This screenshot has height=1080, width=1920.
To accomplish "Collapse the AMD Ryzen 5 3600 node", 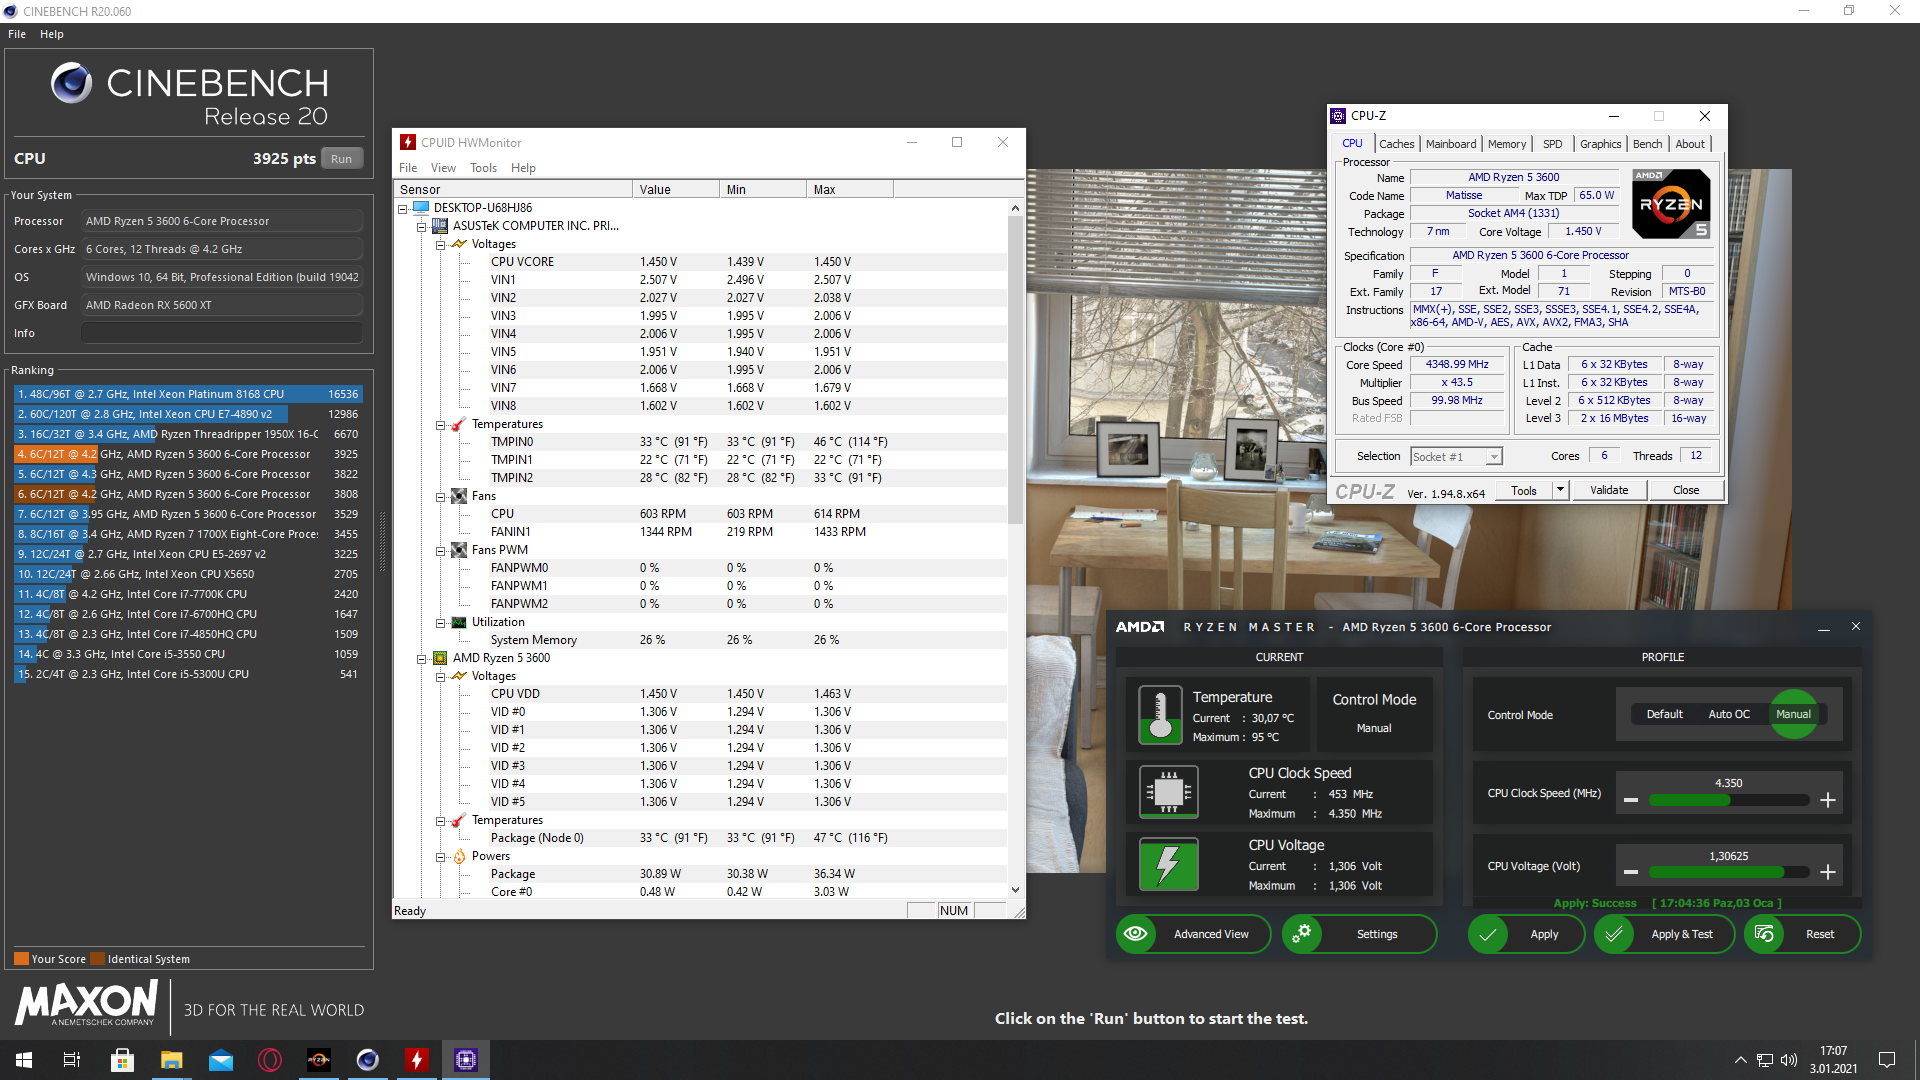I will (x=421, y=658).
